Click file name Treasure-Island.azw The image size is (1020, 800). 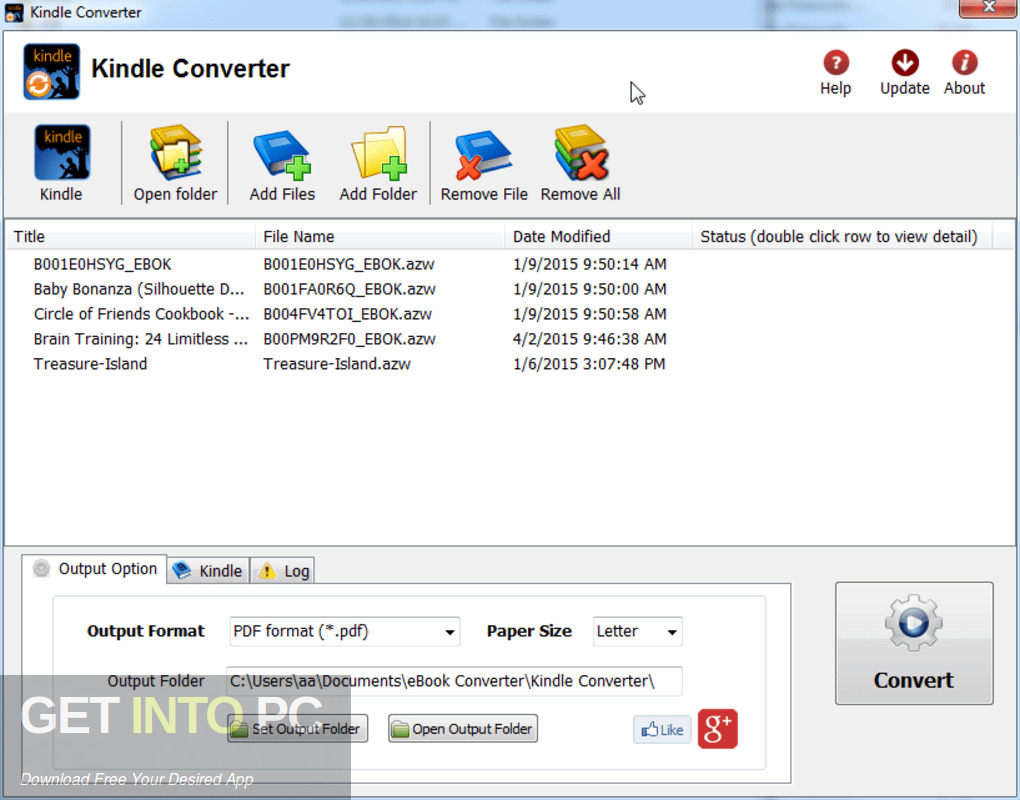[337, 364]
